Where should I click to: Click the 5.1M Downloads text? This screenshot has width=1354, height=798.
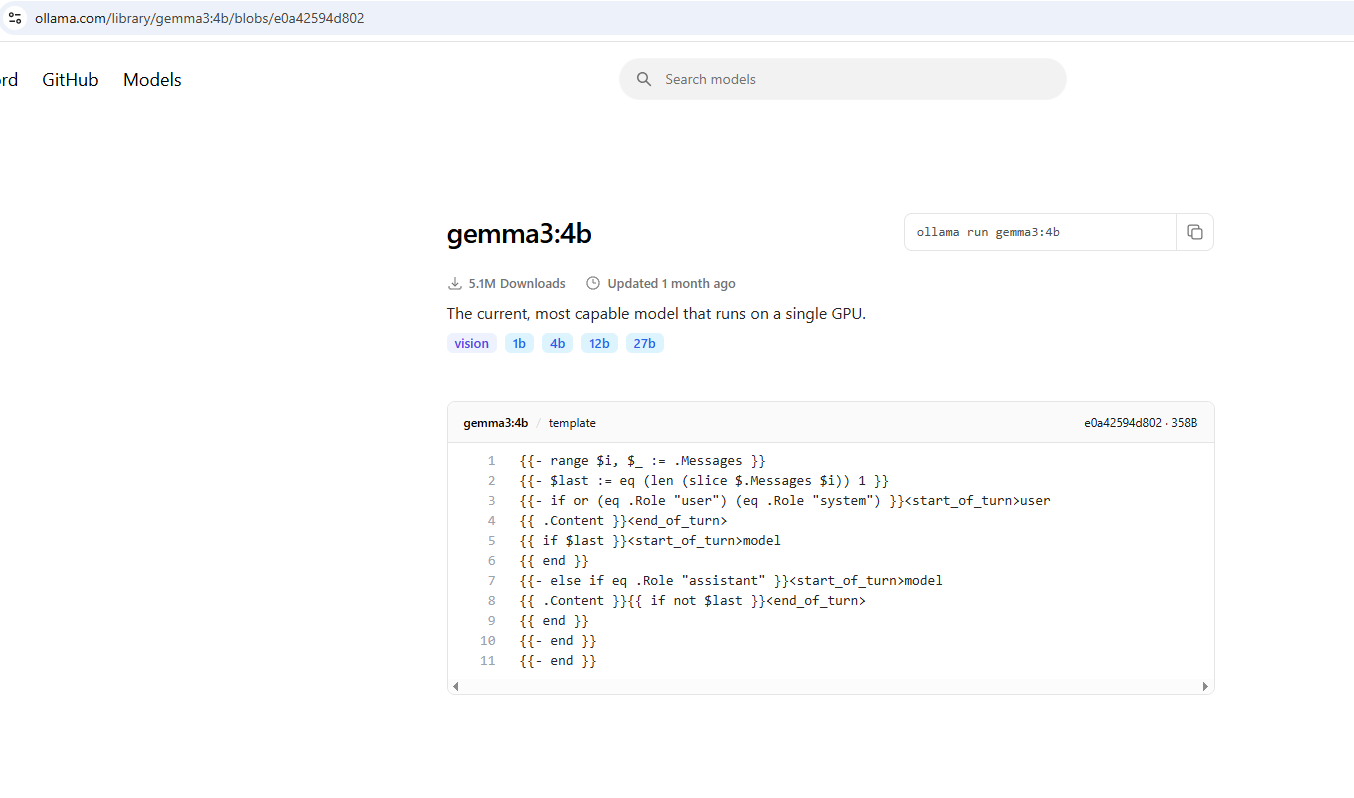517,284
